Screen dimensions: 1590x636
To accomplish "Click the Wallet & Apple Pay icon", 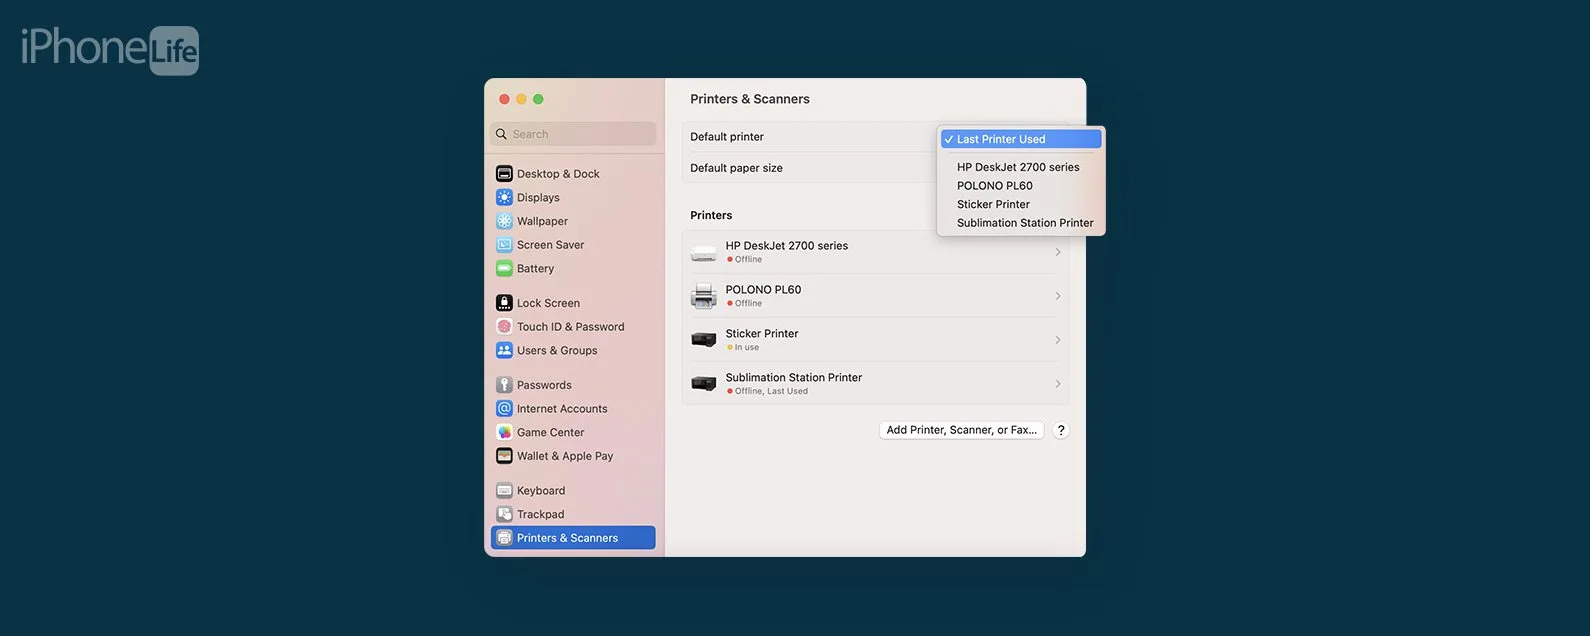I will [505, 456].
